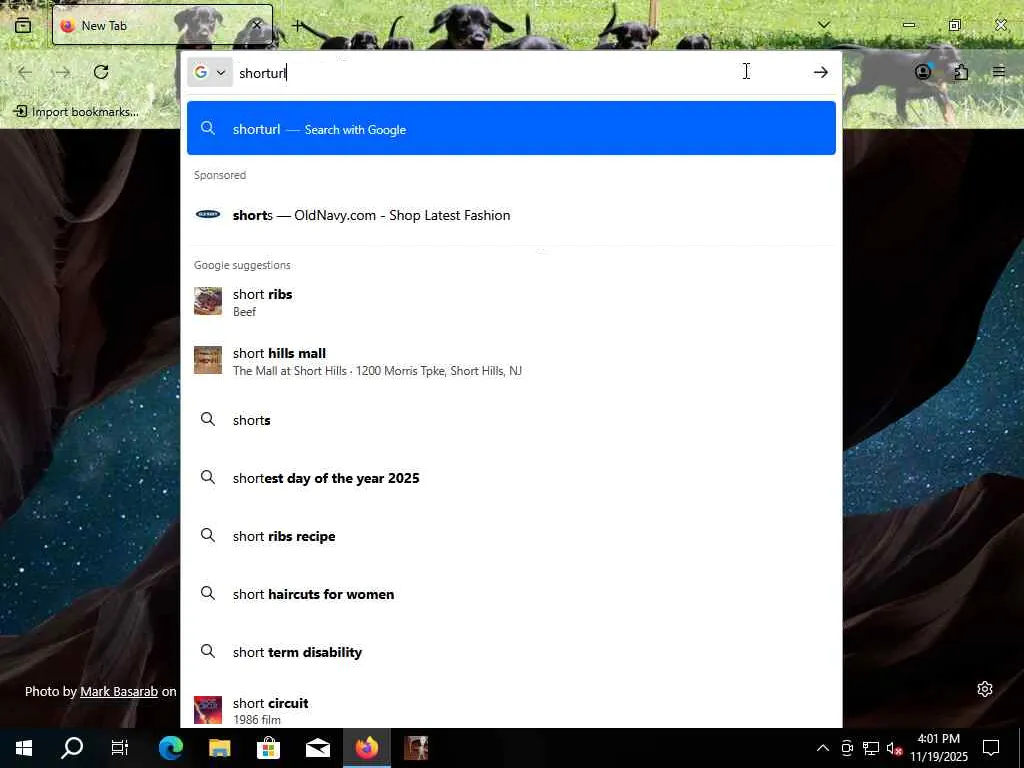
Task: Open network status tray icon
Action: (x=871, y=748)
